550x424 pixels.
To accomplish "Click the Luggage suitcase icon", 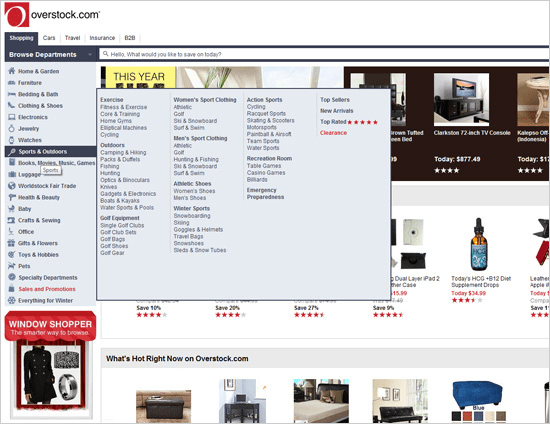I will coord(12,174).
